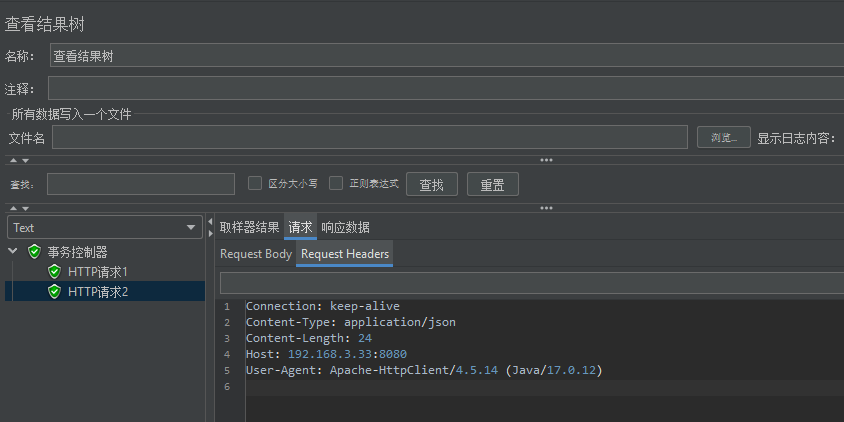Click line number 6 in the gutter
This screenshot has width=844, height=422.
coord(227,387)
